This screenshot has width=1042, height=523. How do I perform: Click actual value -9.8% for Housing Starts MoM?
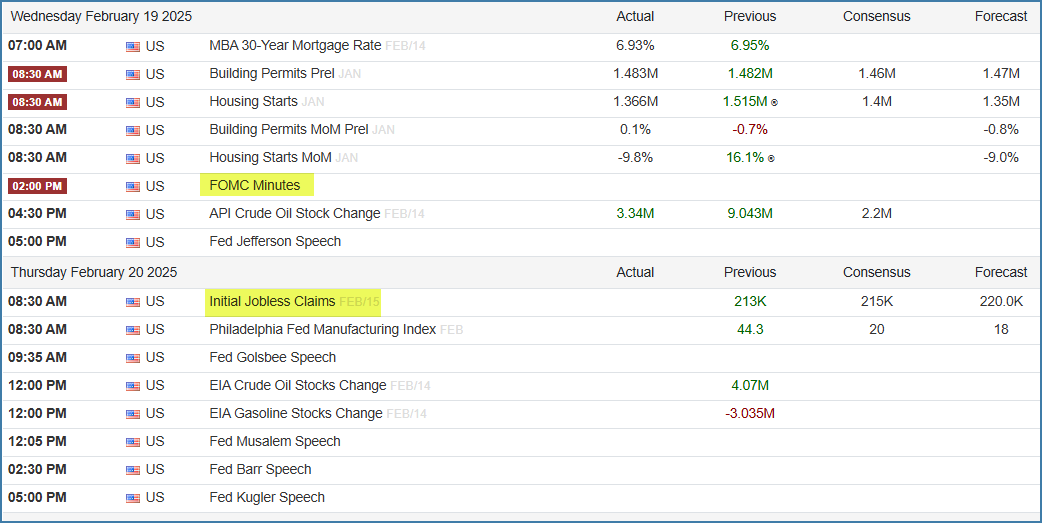click(x=635, y=157)
